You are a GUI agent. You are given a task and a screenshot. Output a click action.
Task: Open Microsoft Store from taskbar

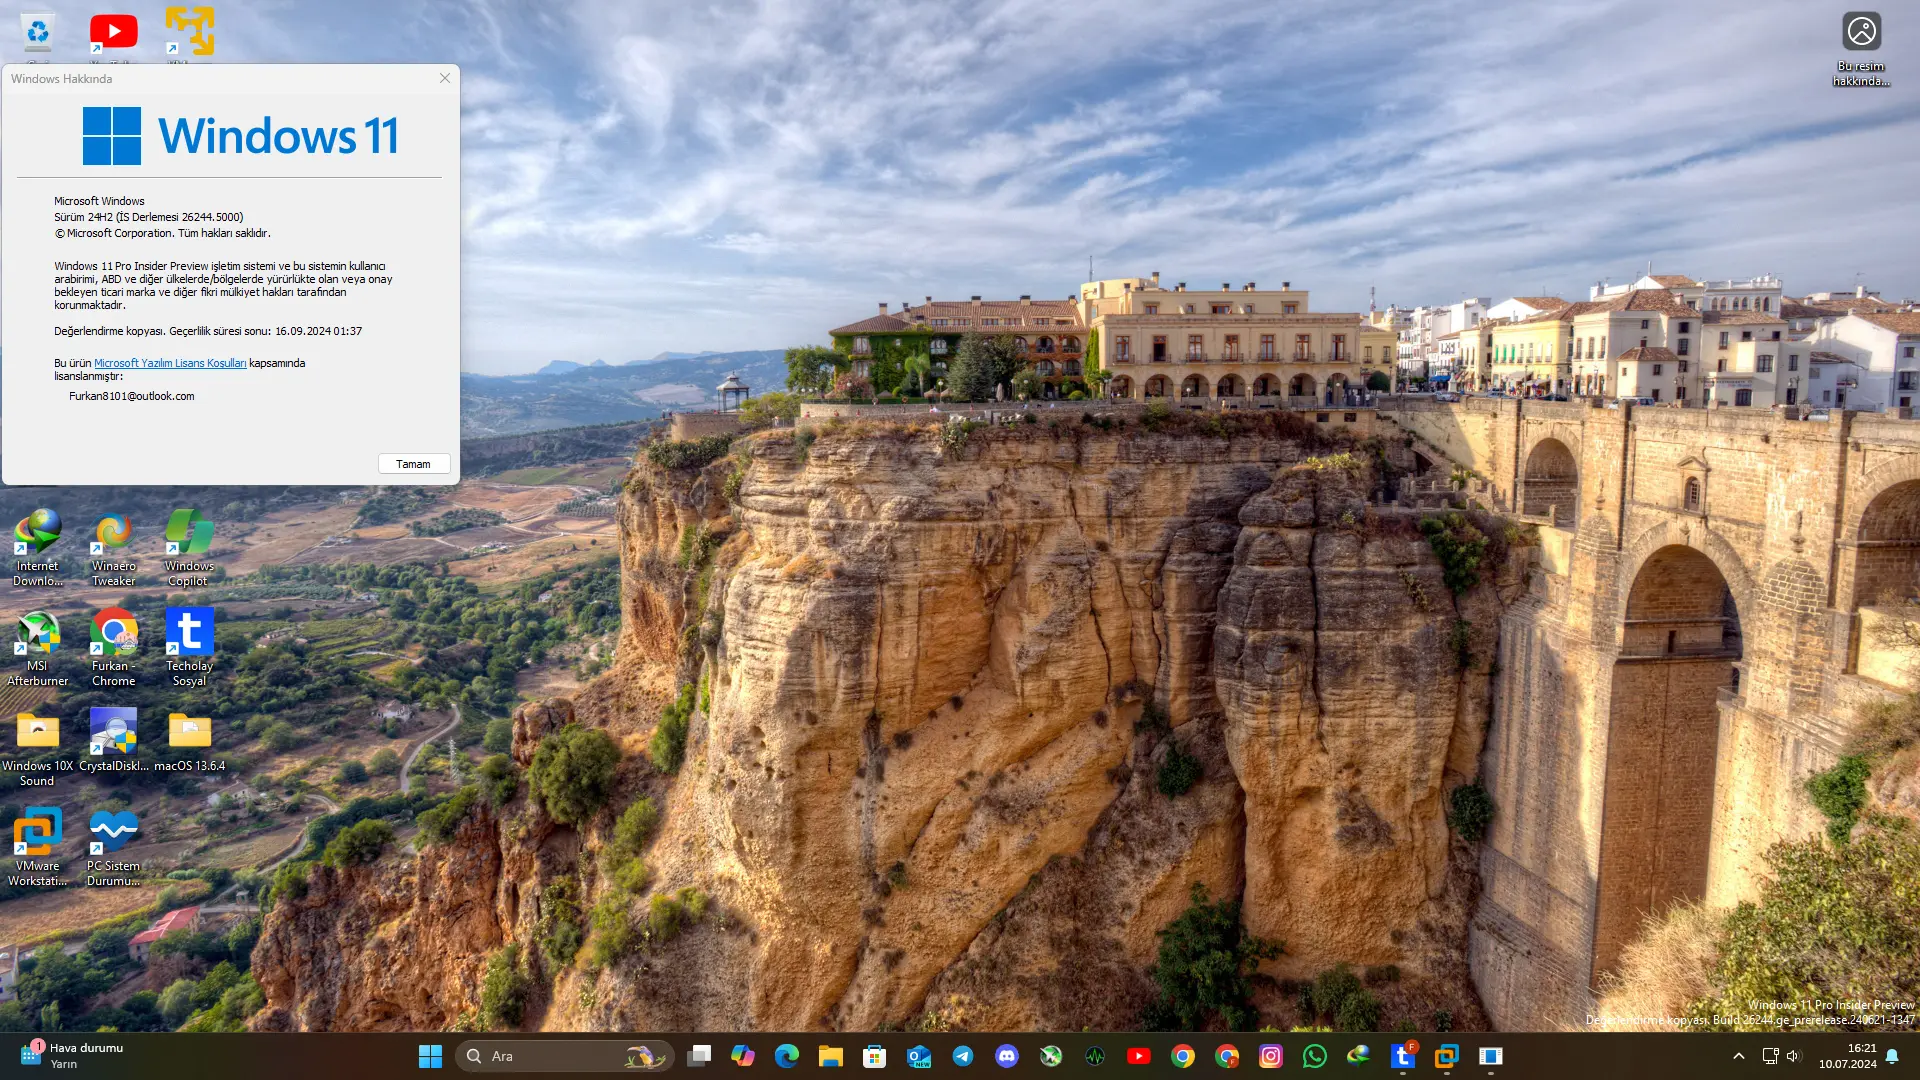tap(875, 1056)
